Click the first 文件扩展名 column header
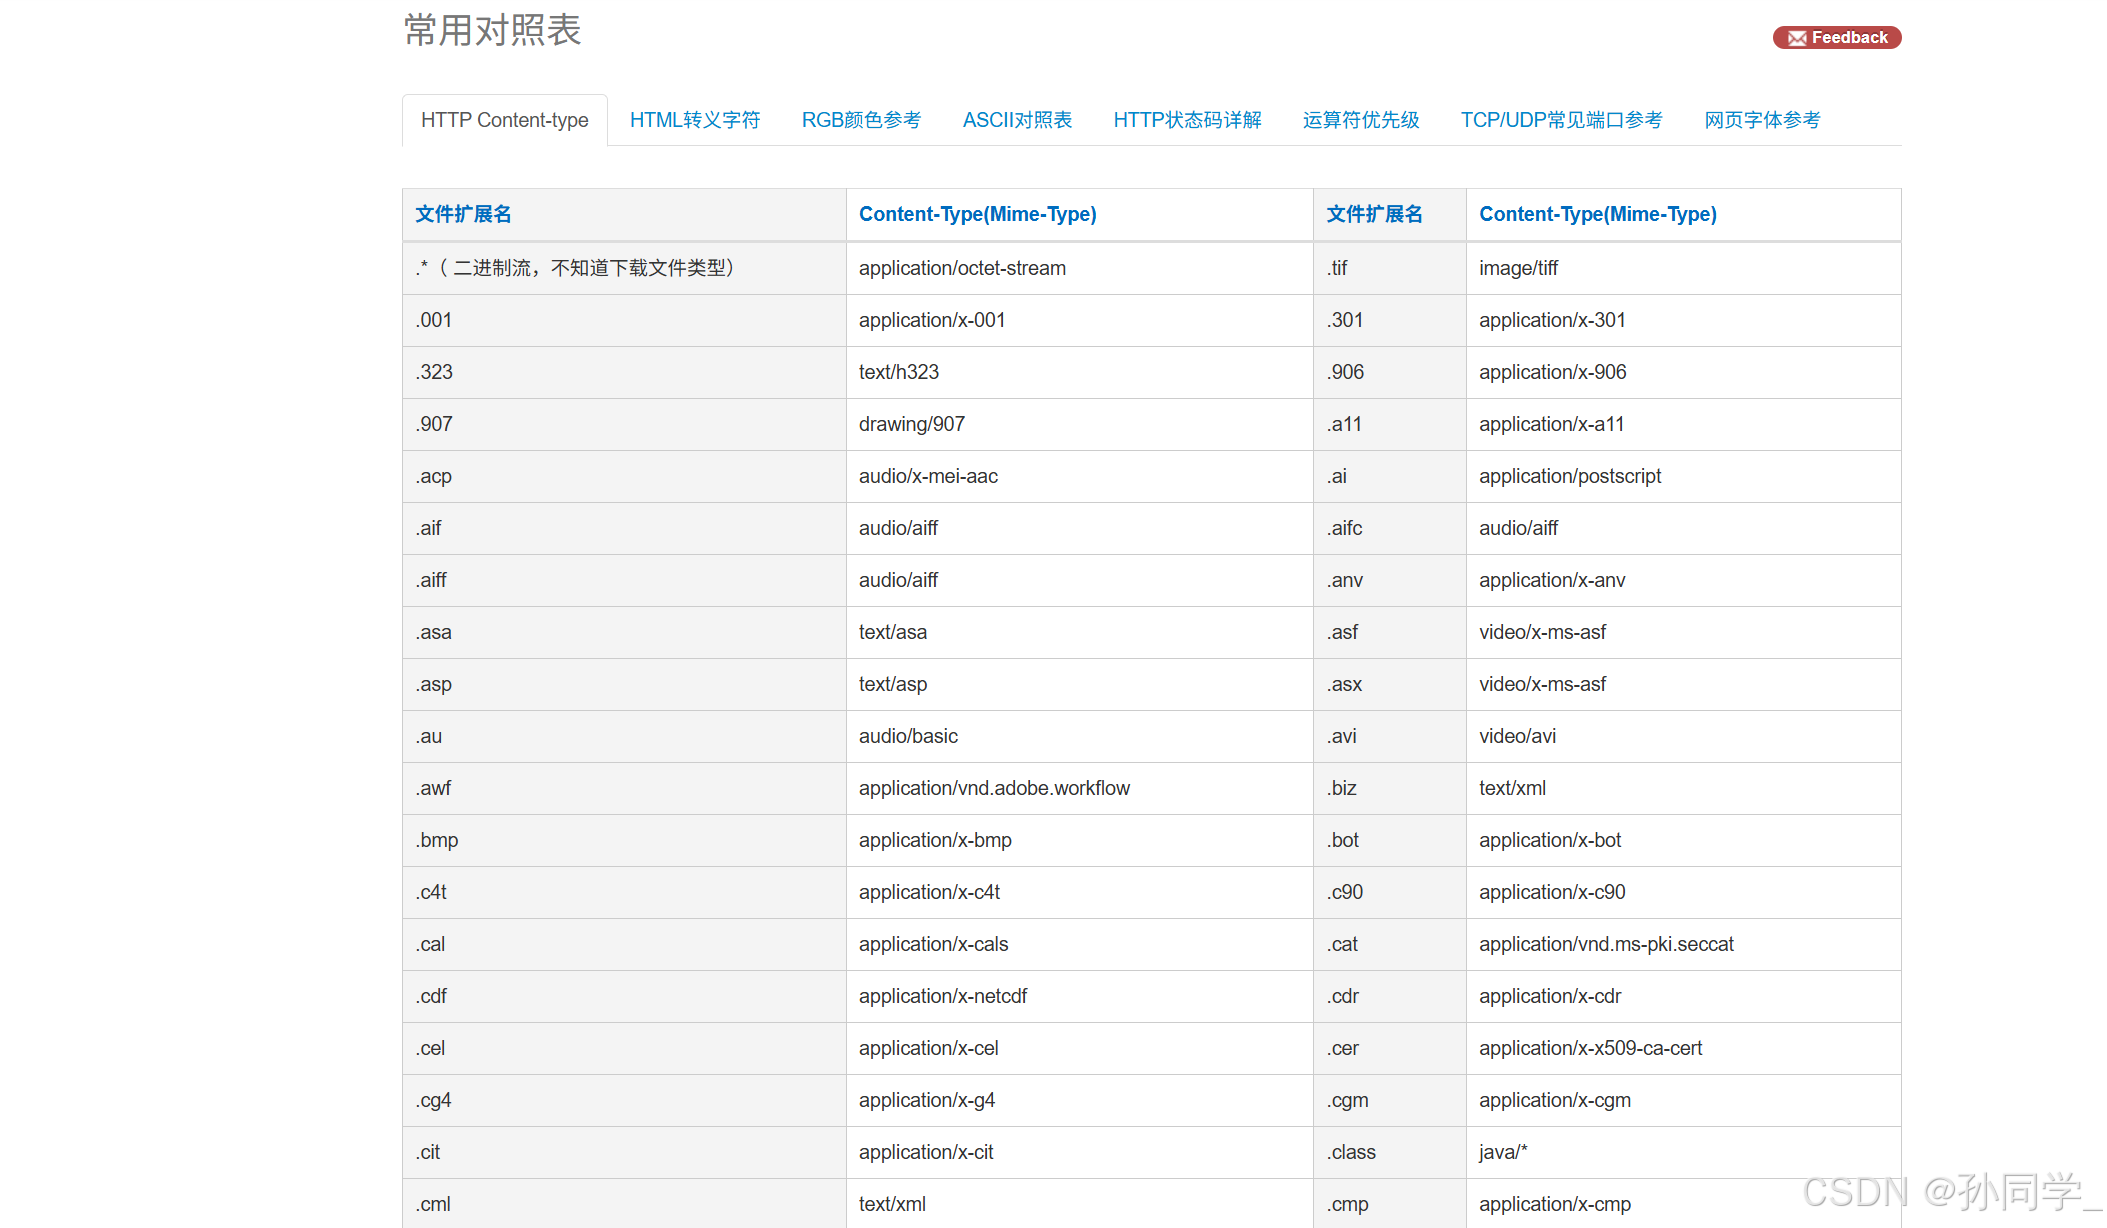2107x1228 pixels. (463, 214)
